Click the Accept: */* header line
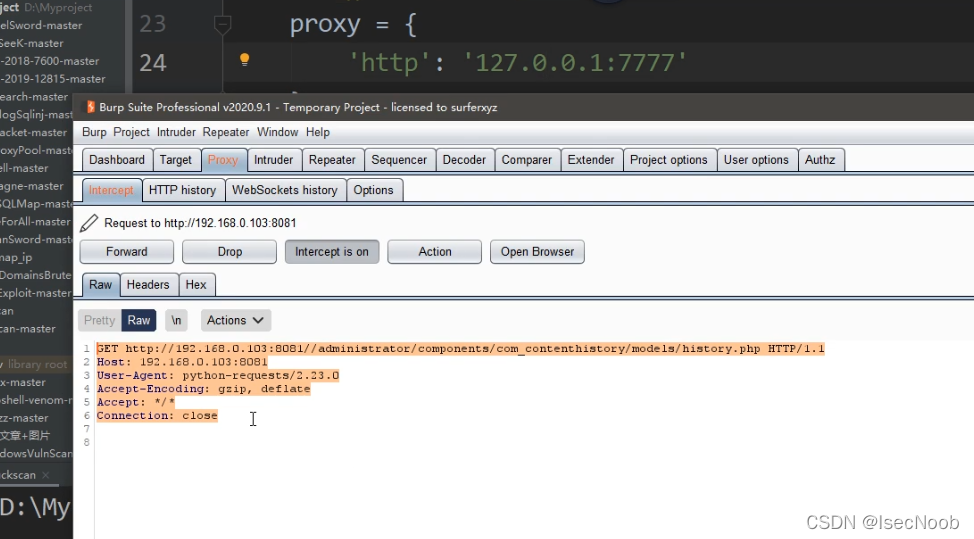974x539 pixels. 135,402
